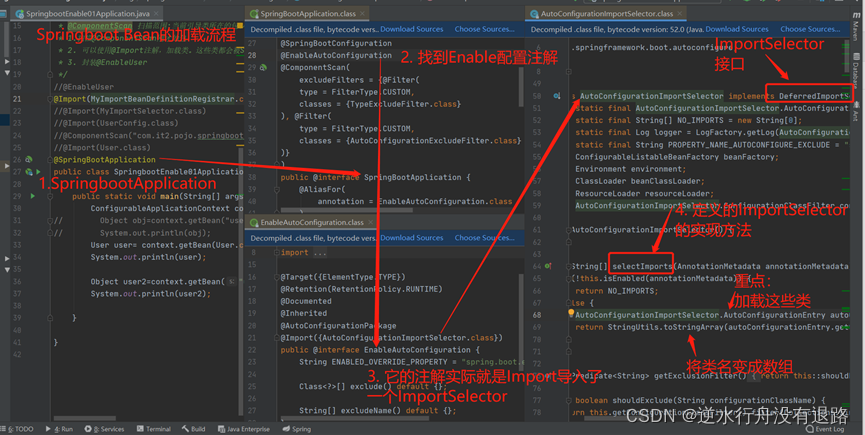This screenshot has height=435, width=865.
Task: Open the Event Log panel
Action: pos(825,429)
